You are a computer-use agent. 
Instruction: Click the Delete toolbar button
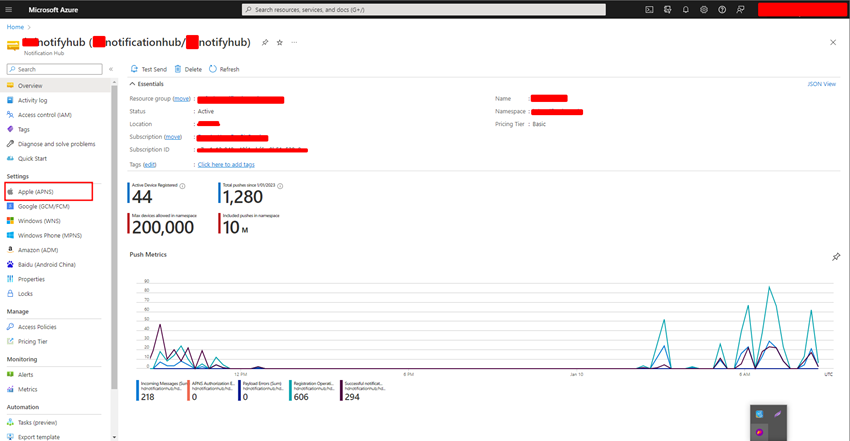point(188,69)
